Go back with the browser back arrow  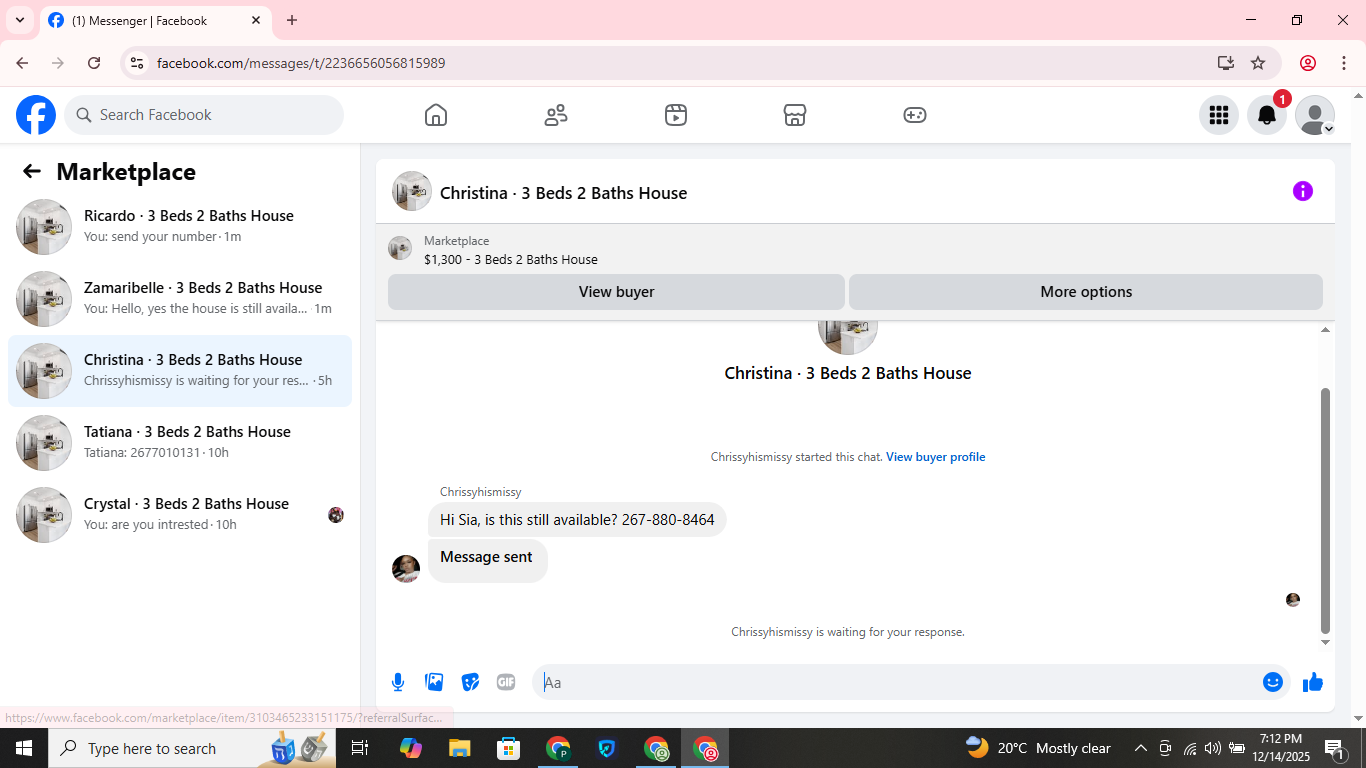(x=22, y=63)
